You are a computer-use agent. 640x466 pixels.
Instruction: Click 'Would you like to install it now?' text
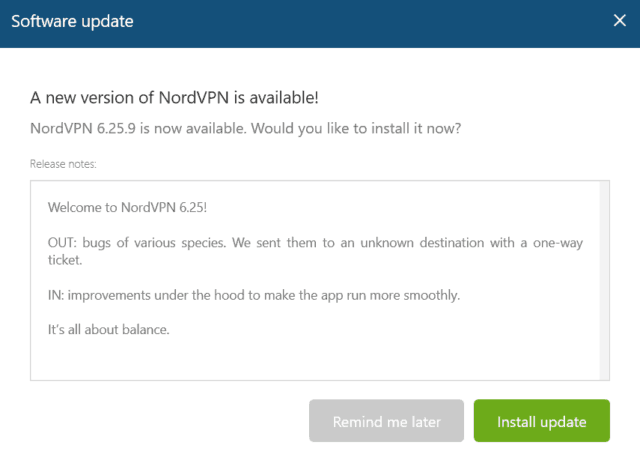click(356, 129)
